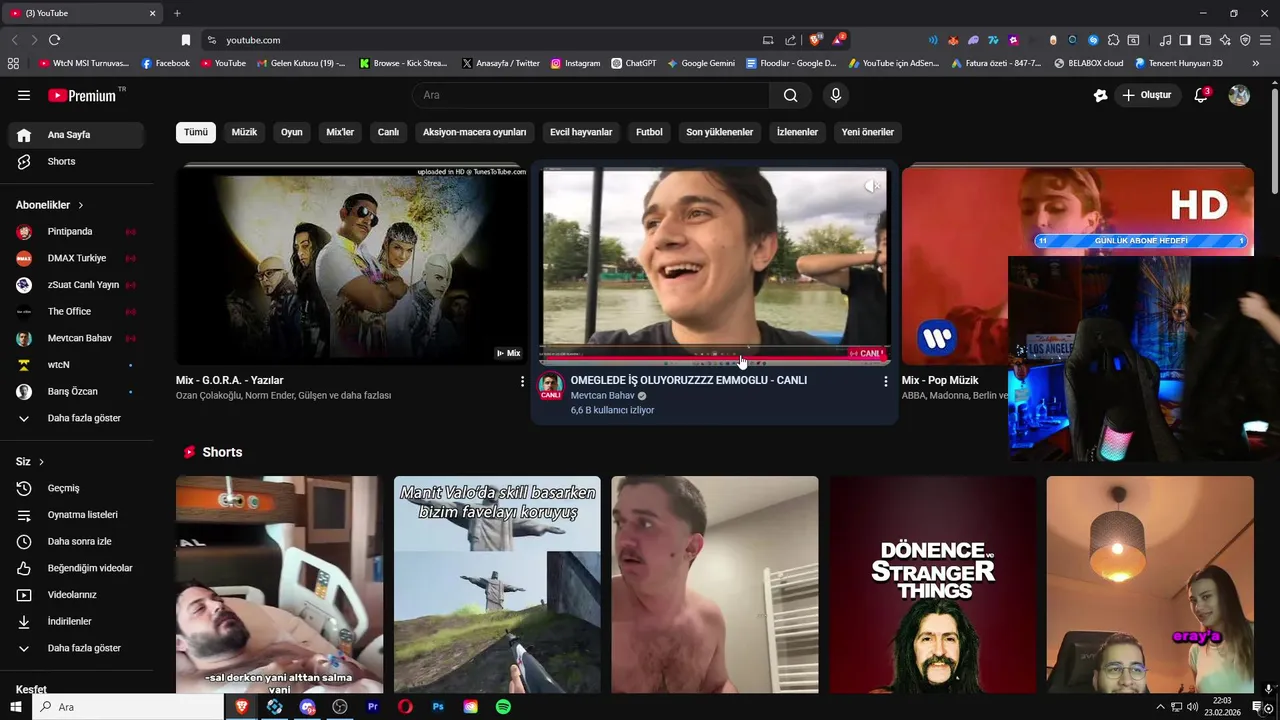Open the Brave Rewards triangle icon

tap(838, 40)
